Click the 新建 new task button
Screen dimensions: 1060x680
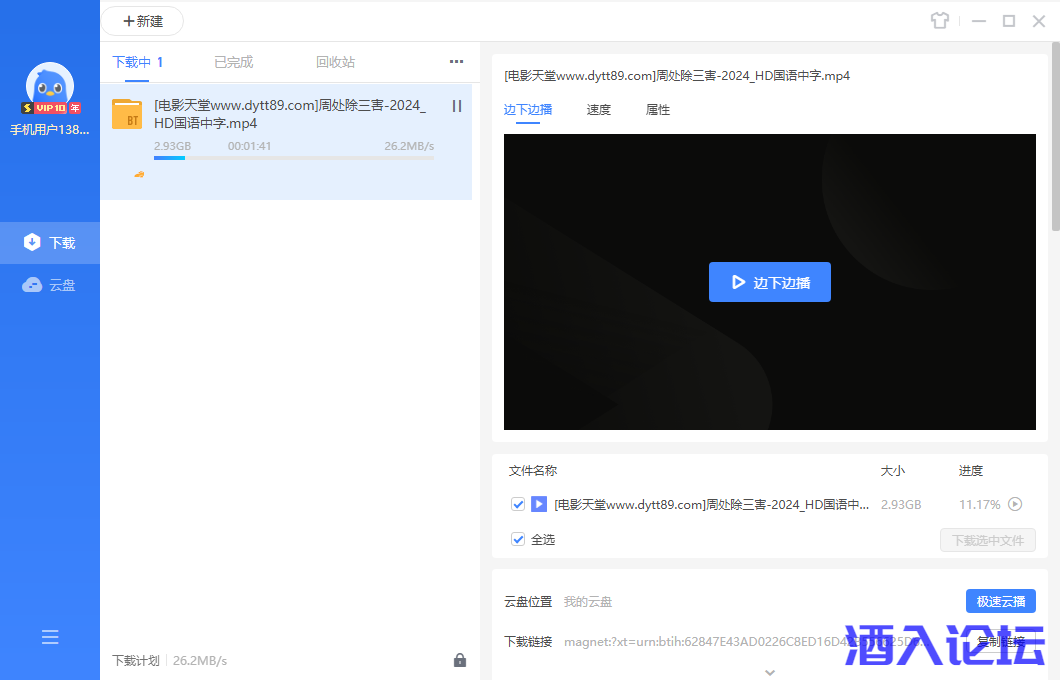(x=142, y=21)
